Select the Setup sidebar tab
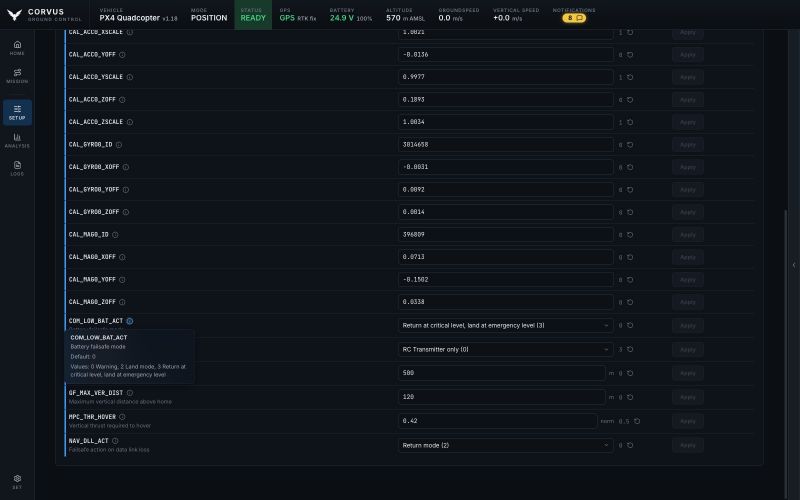 [x=17, y=112]
